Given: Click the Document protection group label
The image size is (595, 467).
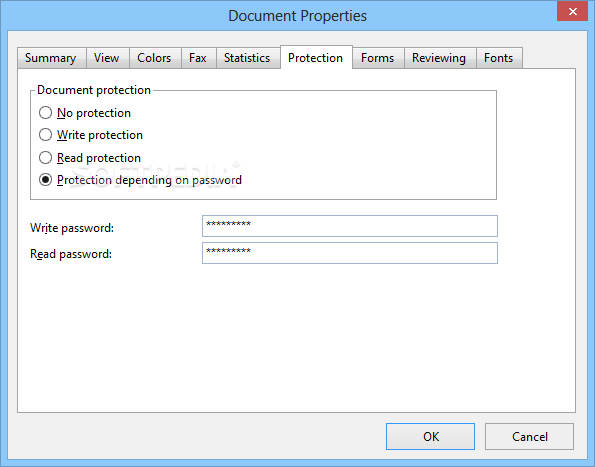Looking at the screenshot, I should pyautogui.click(x=94, y=90).
